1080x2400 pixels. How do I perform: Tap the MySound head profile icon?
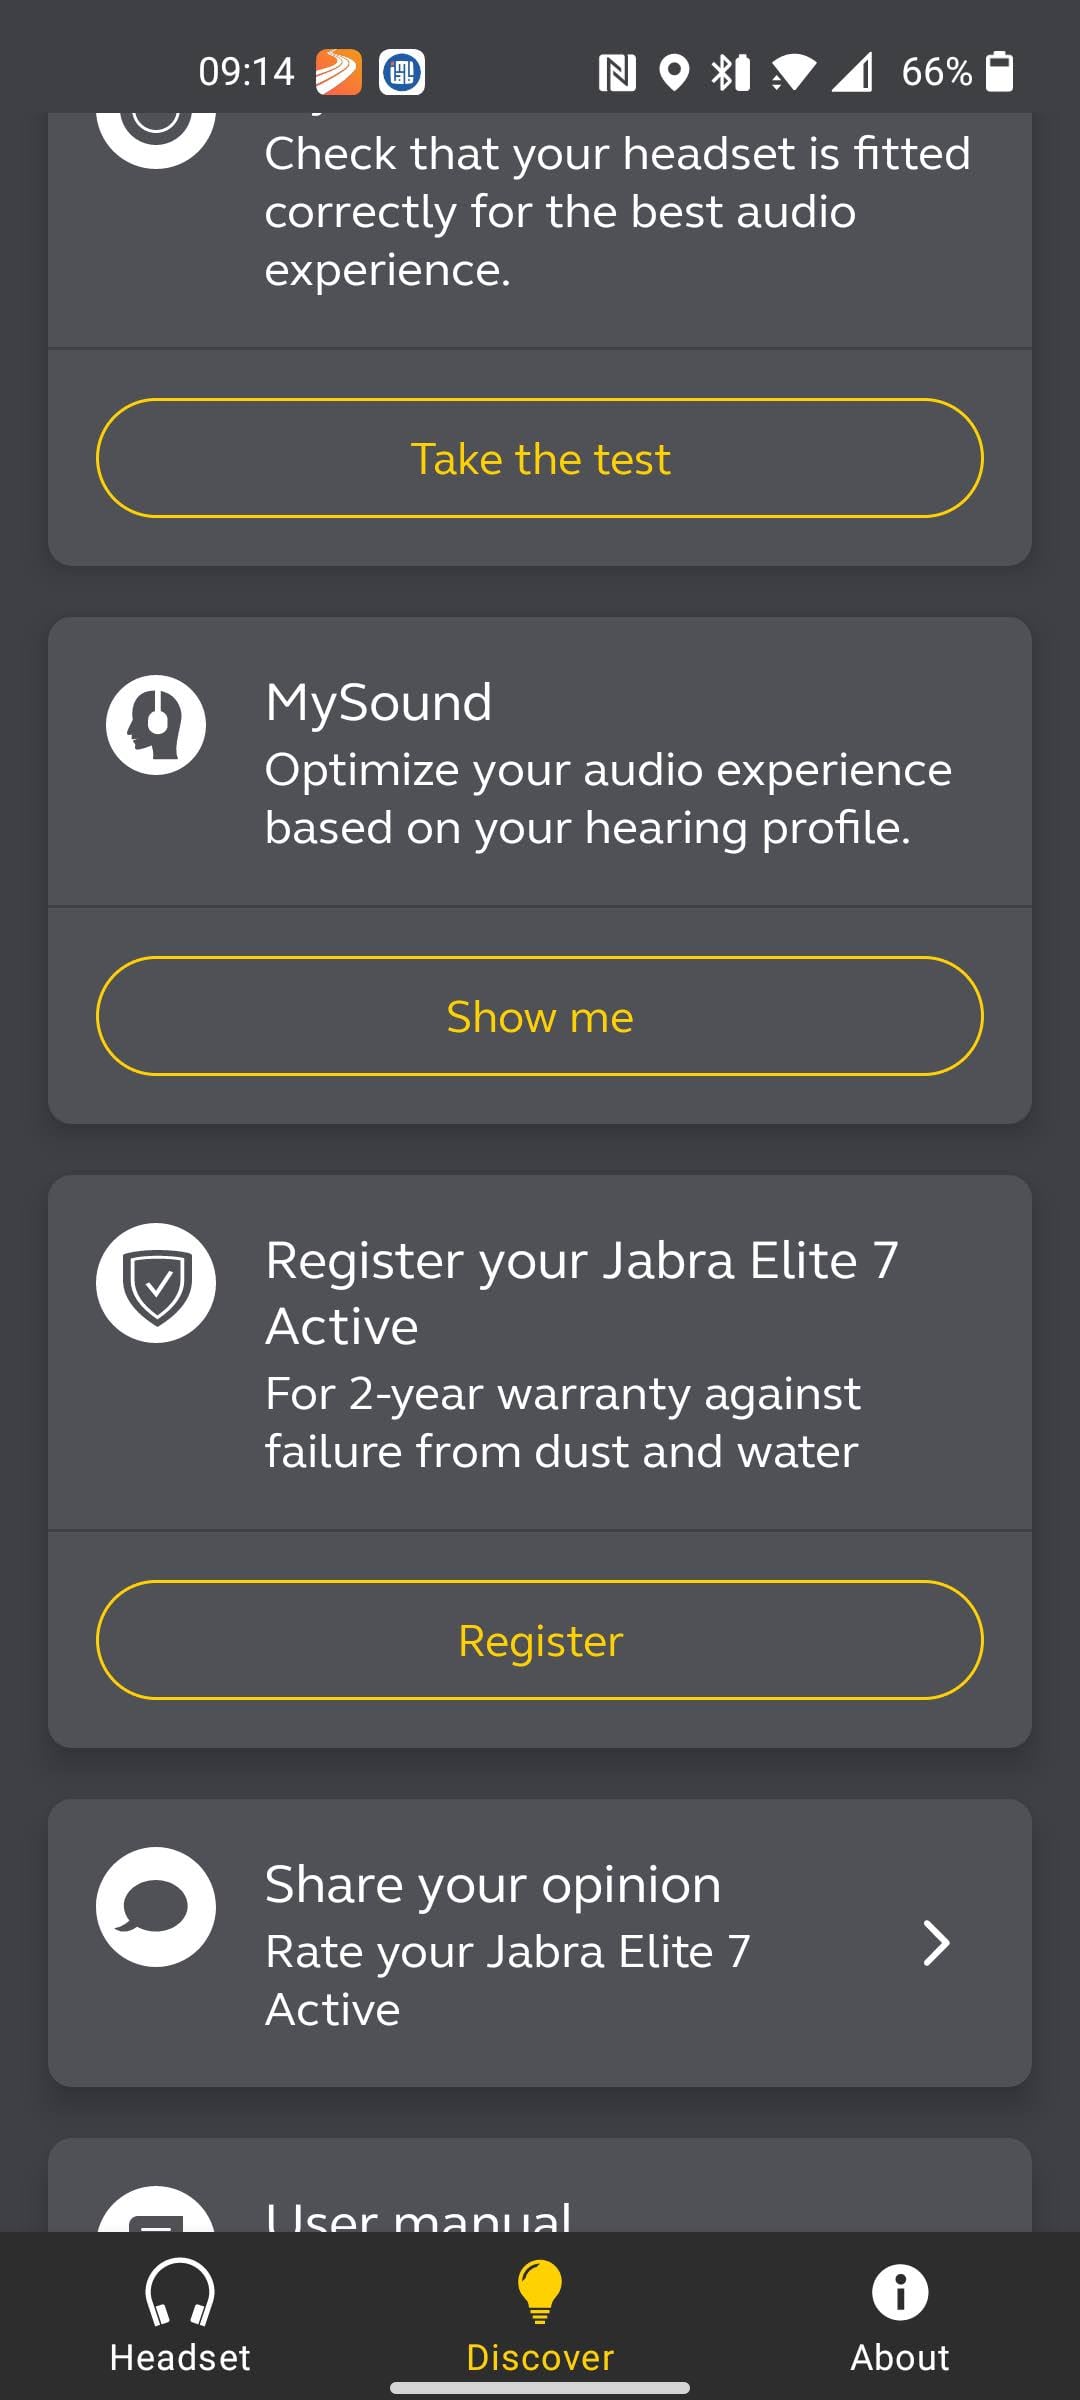point(156,725)
